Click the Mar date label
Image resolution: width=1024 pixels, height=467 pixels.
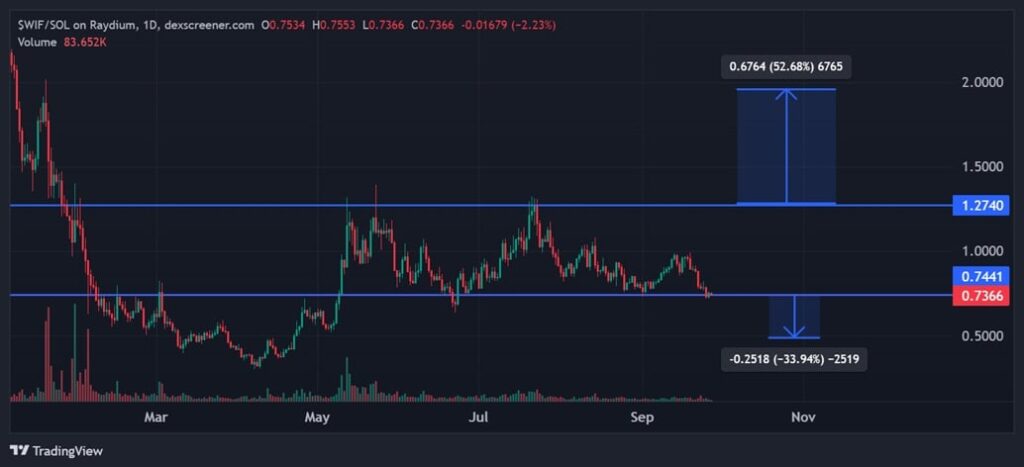(155, 417)
